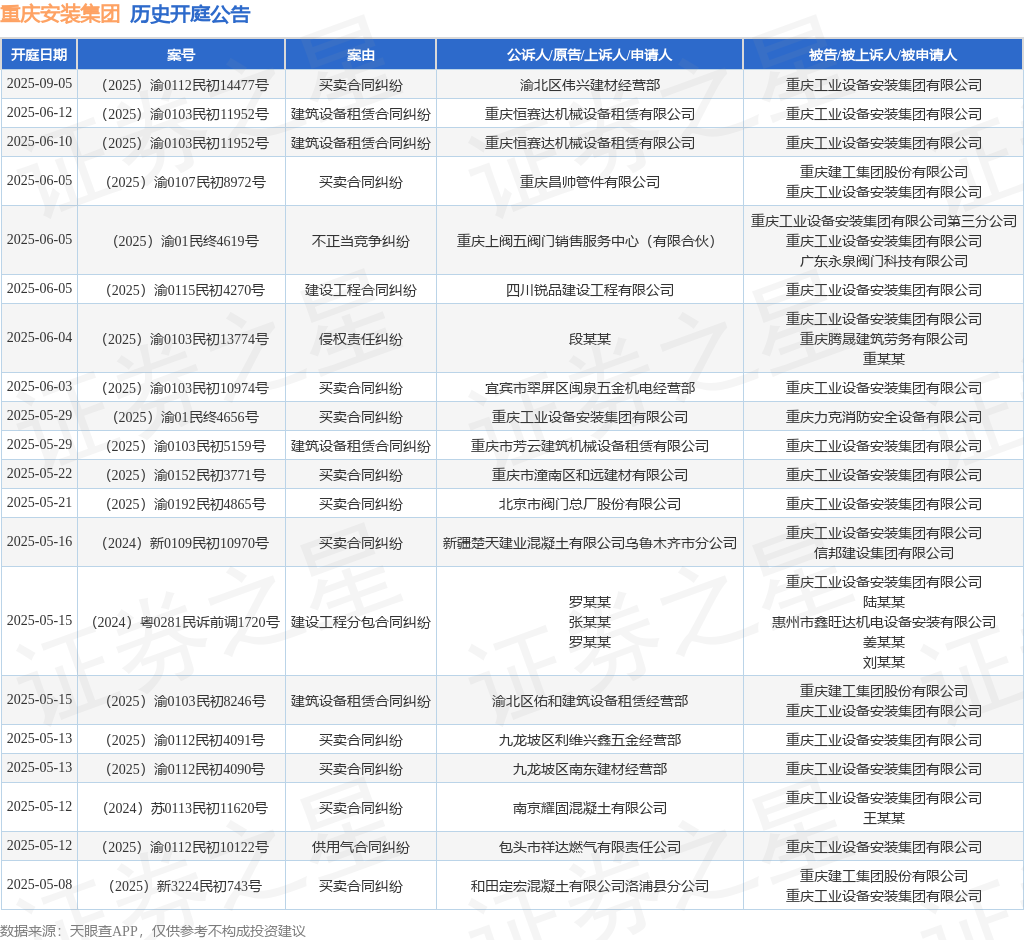
Task: Click the 公诉人/原告/上诉人/申请人 column header
Action: click(x=589, y=55)
